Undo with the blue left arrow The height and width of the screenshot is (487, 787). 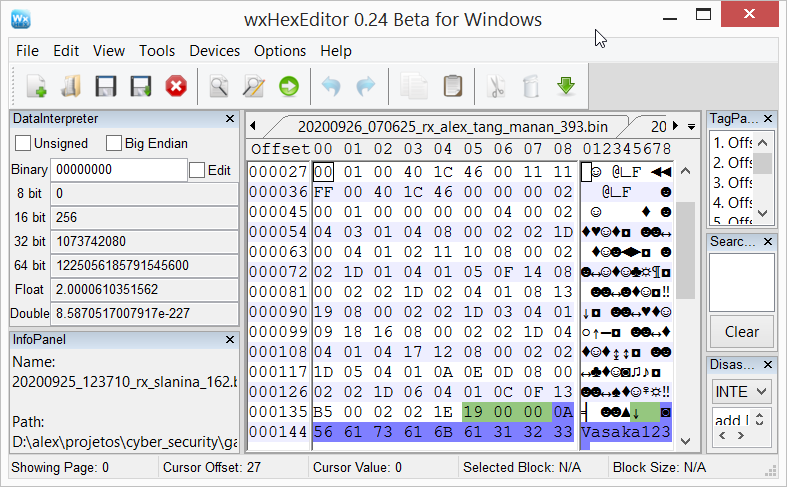coord(331,86)
